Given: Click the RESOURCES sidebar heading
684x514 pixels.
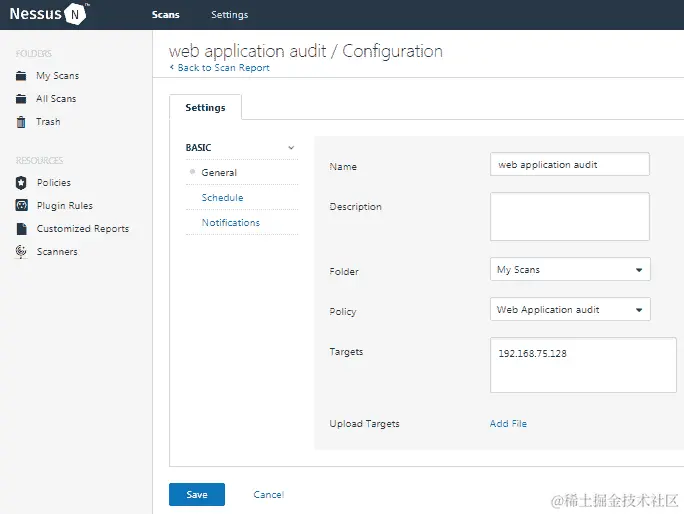Looking at the screenshot, I should pyautogui.click(x=39, y=160).
